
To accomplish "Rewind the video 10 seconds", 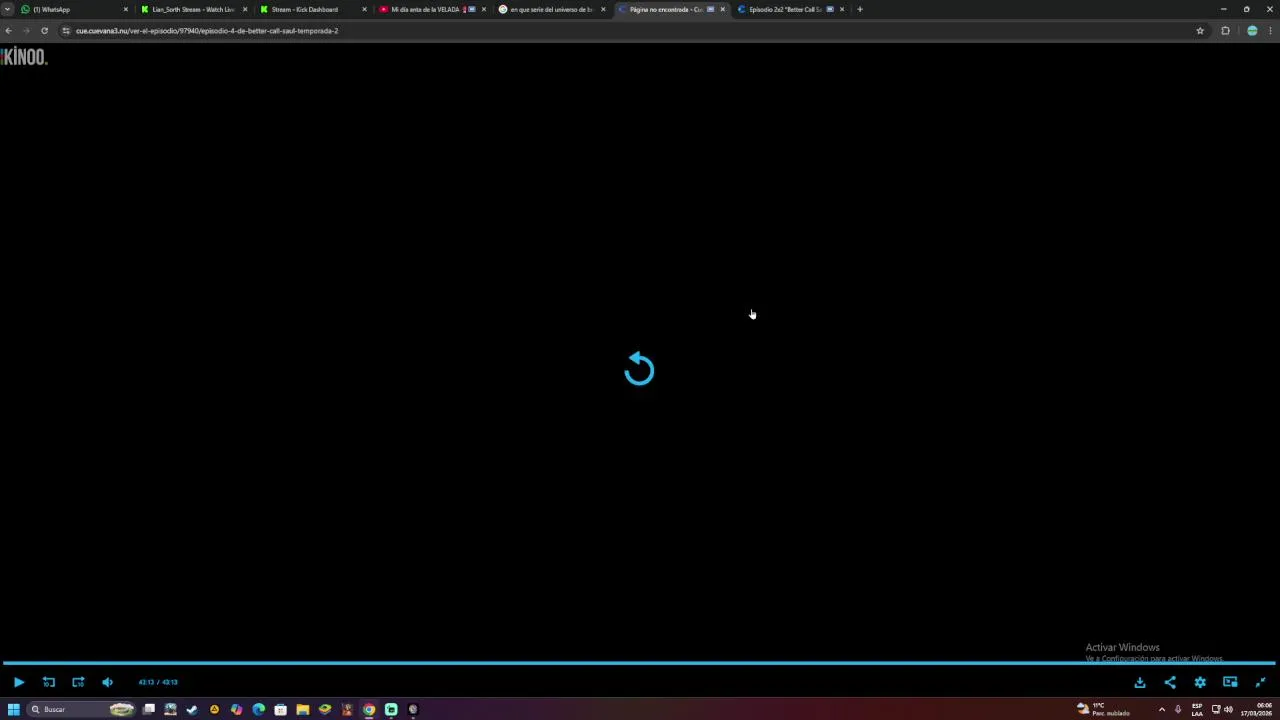I will coord(48,682).
